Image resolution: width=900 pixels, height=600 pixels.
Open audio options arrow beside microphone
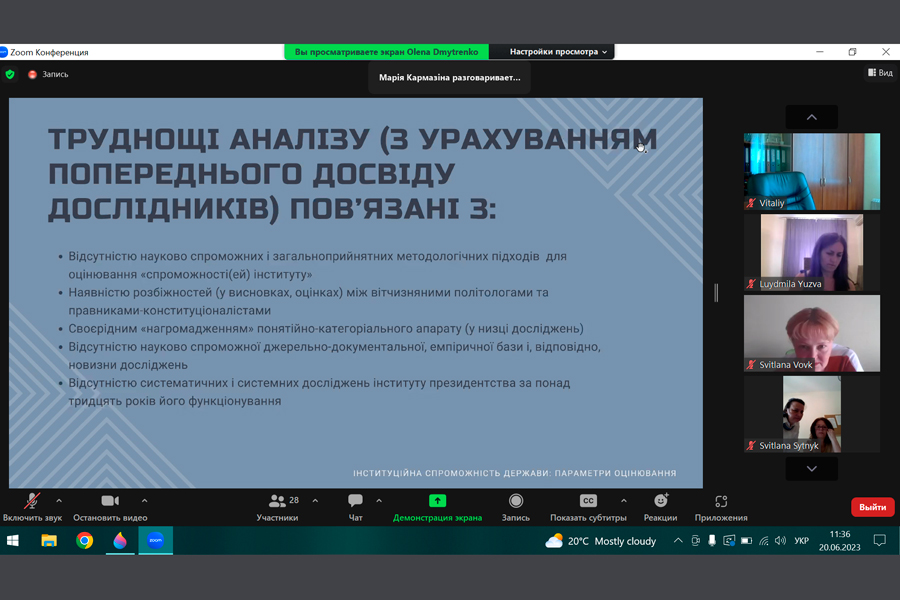pos(59,501)
